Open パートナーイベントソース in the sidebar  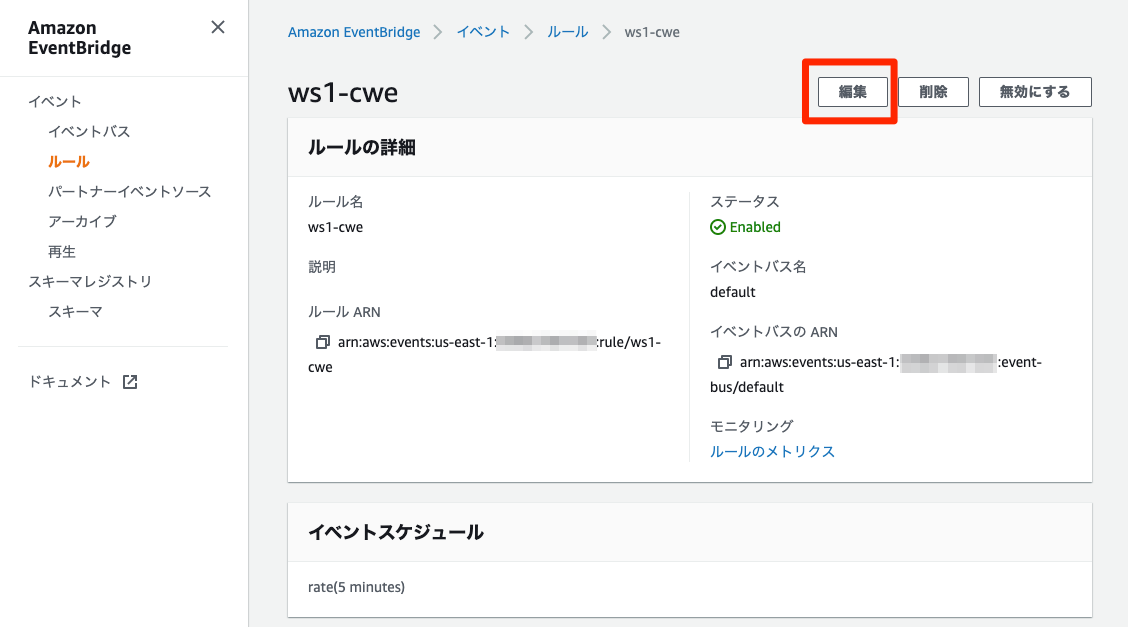click(129, 192)
